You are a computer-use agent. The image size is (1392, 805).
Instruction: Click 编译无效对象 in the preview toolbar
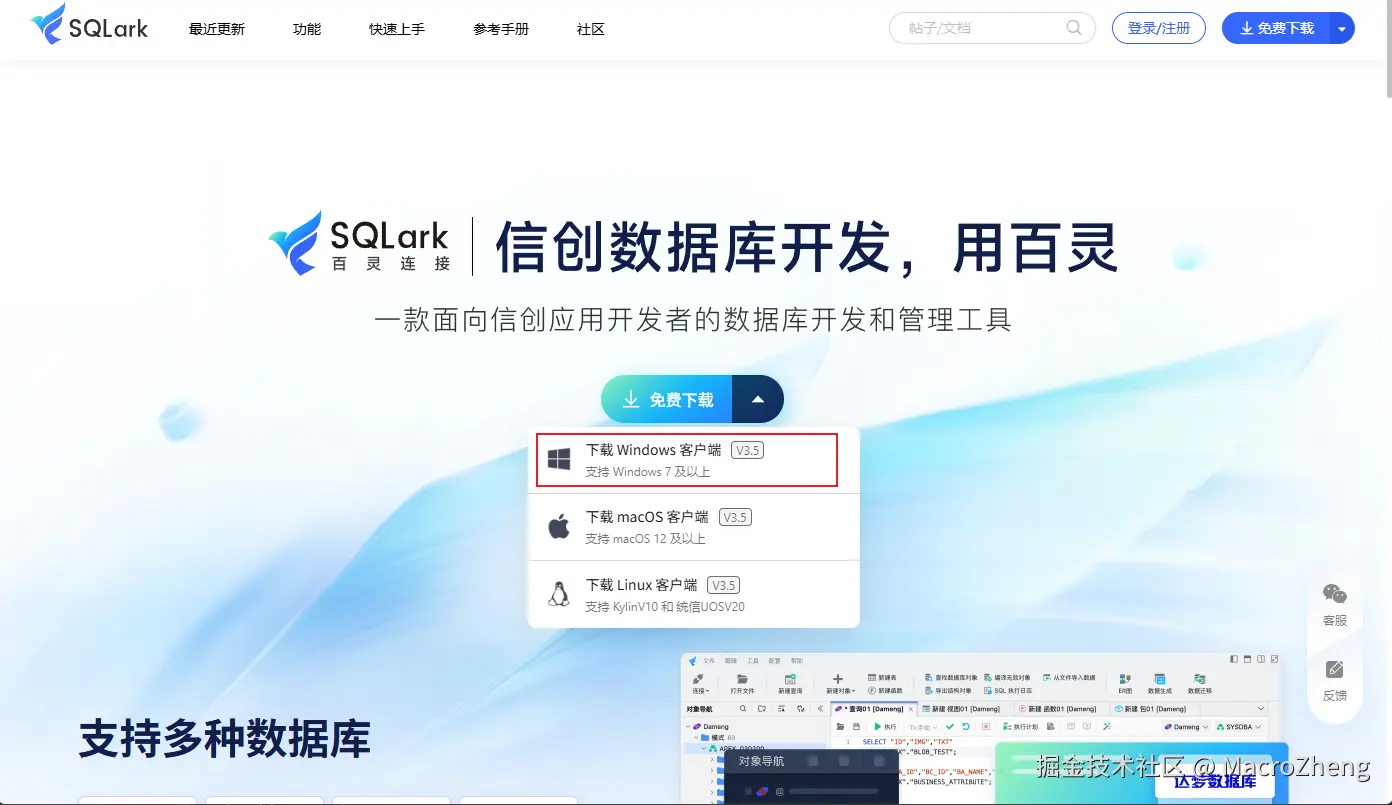[x=1007, y=677]
